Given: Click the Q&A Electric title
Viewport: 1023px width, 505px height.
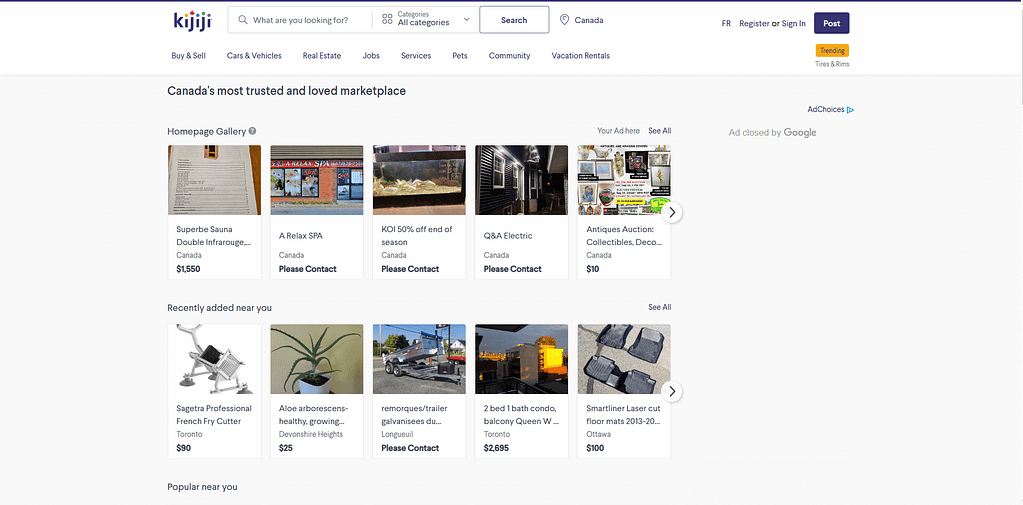Looking at the screenshot, I should pyautogui.click(x=508, y=236).
